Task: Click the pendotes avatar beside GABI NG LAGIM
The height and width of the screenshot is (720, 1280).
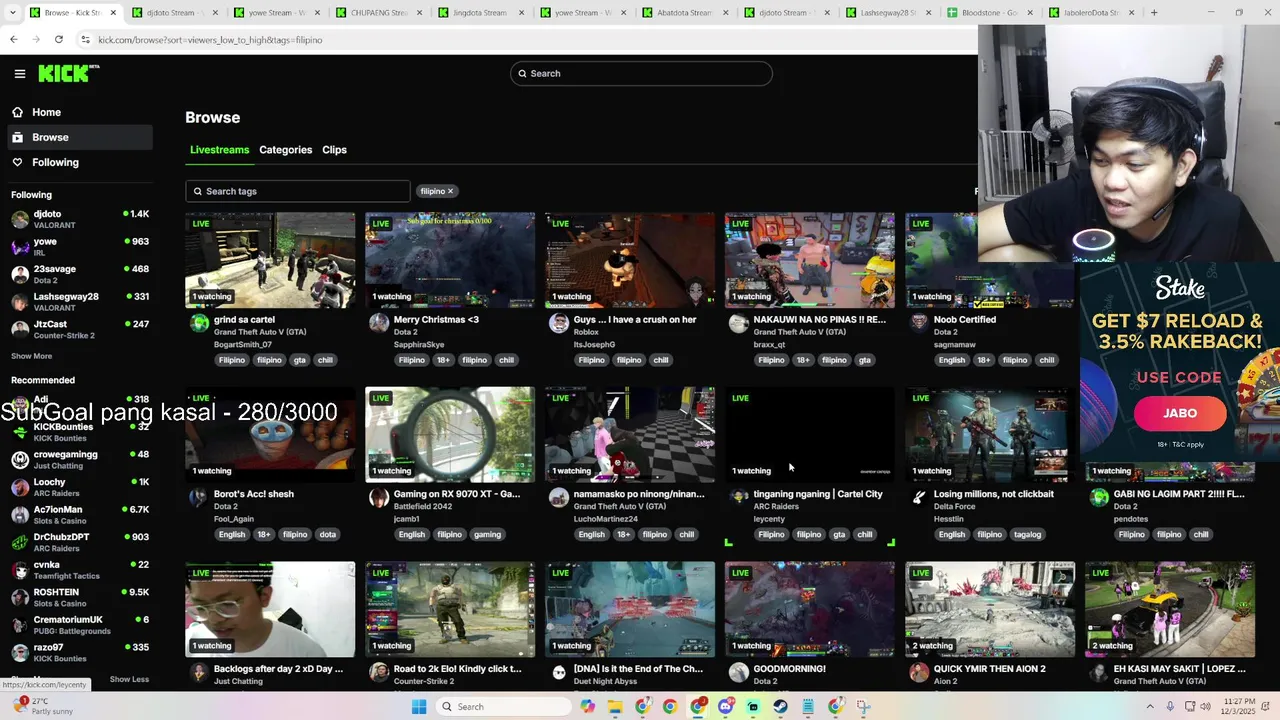Action: [x=1099, y=497]
